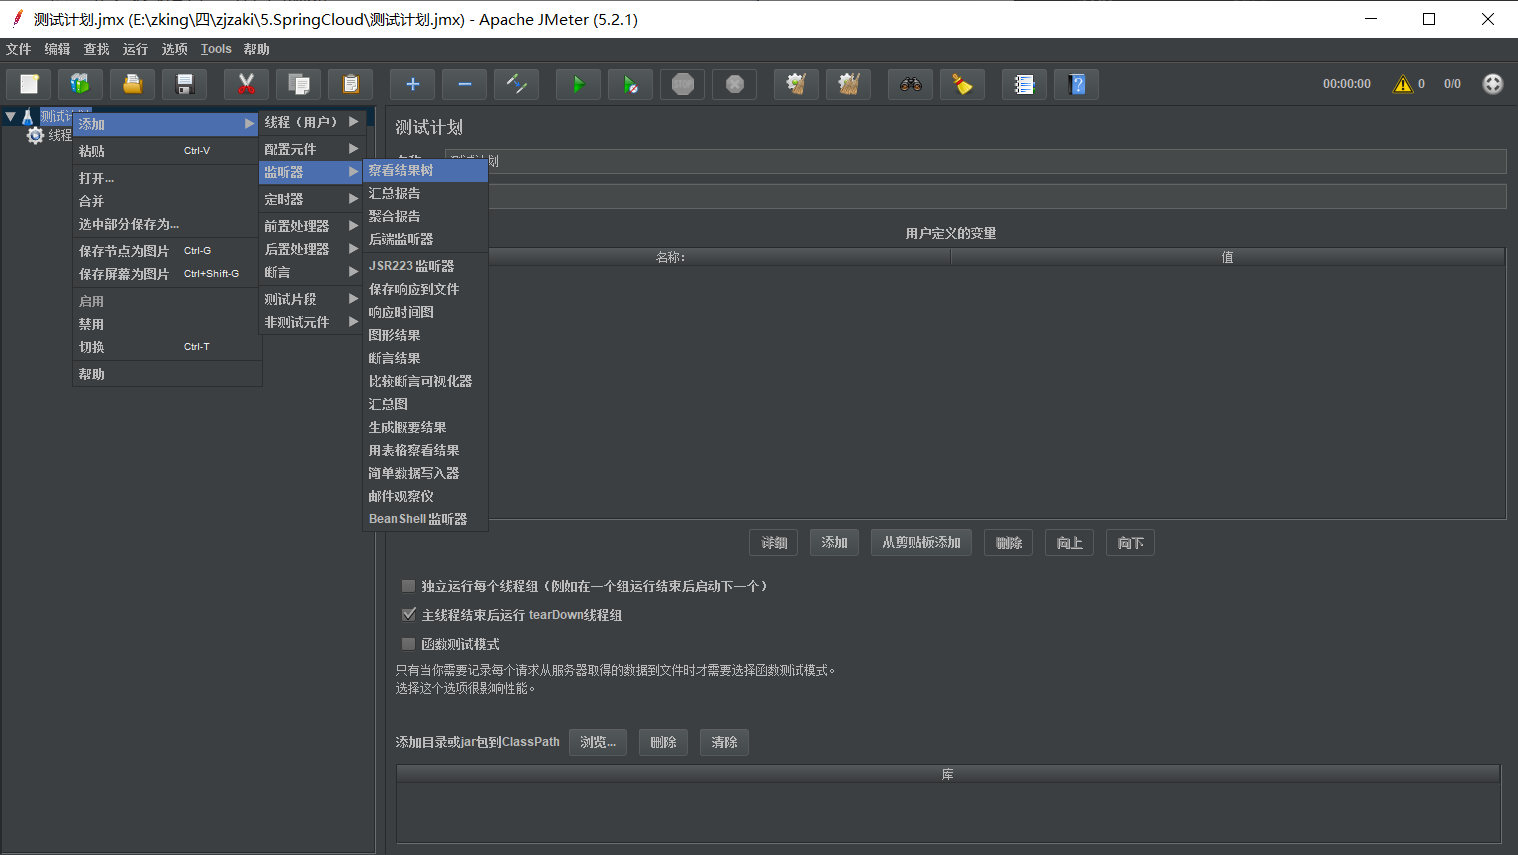1518x855 pixels.
Task: Click the broom Reset Search icon
Action: point(962,85)
